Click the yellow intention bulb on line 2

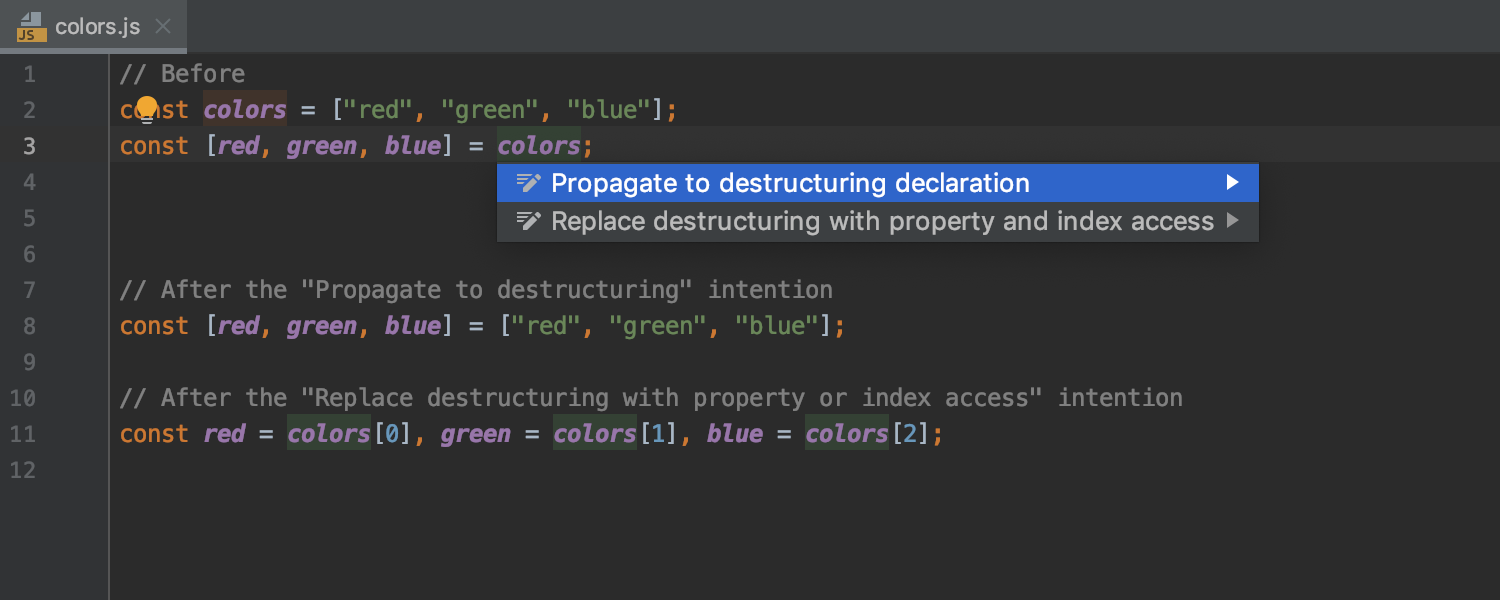click(x=148, y=105)
